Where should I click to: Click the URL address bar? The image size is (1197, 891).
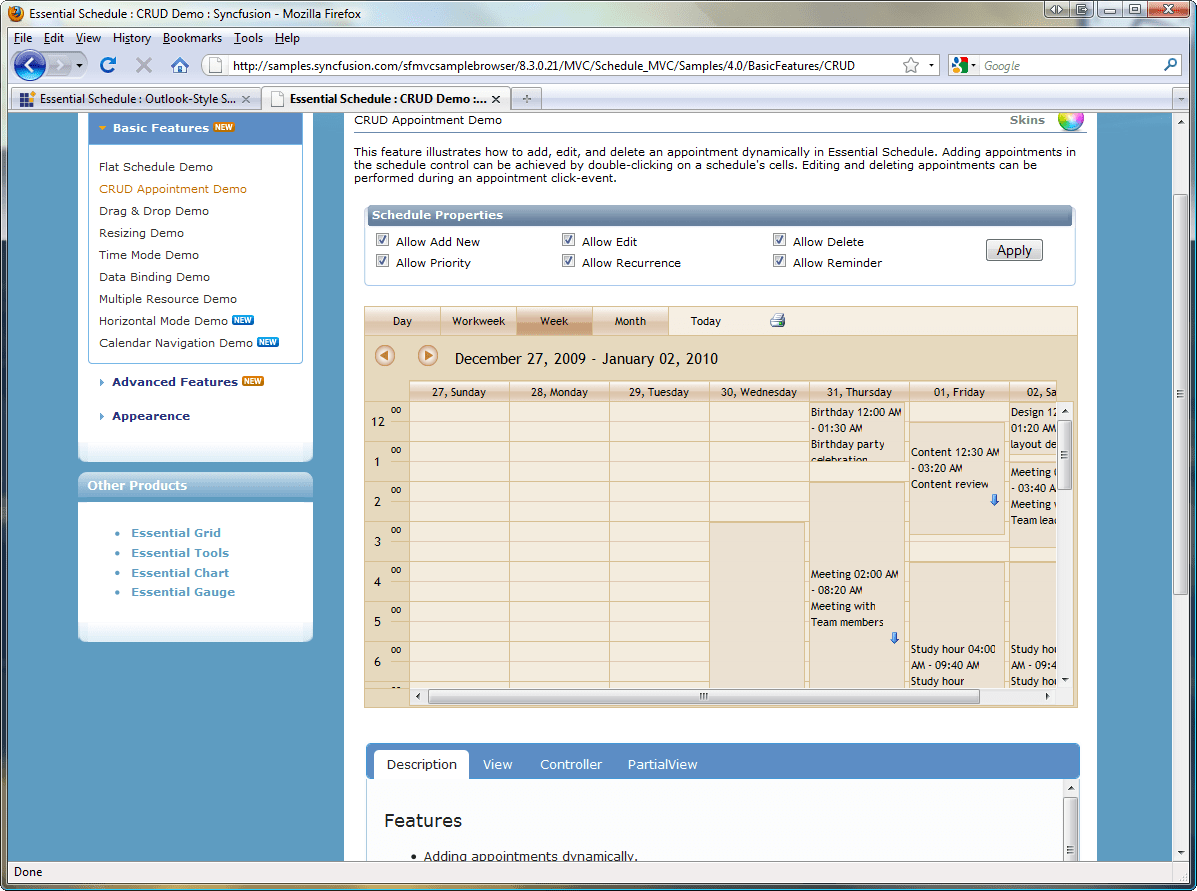pos(560,66)
